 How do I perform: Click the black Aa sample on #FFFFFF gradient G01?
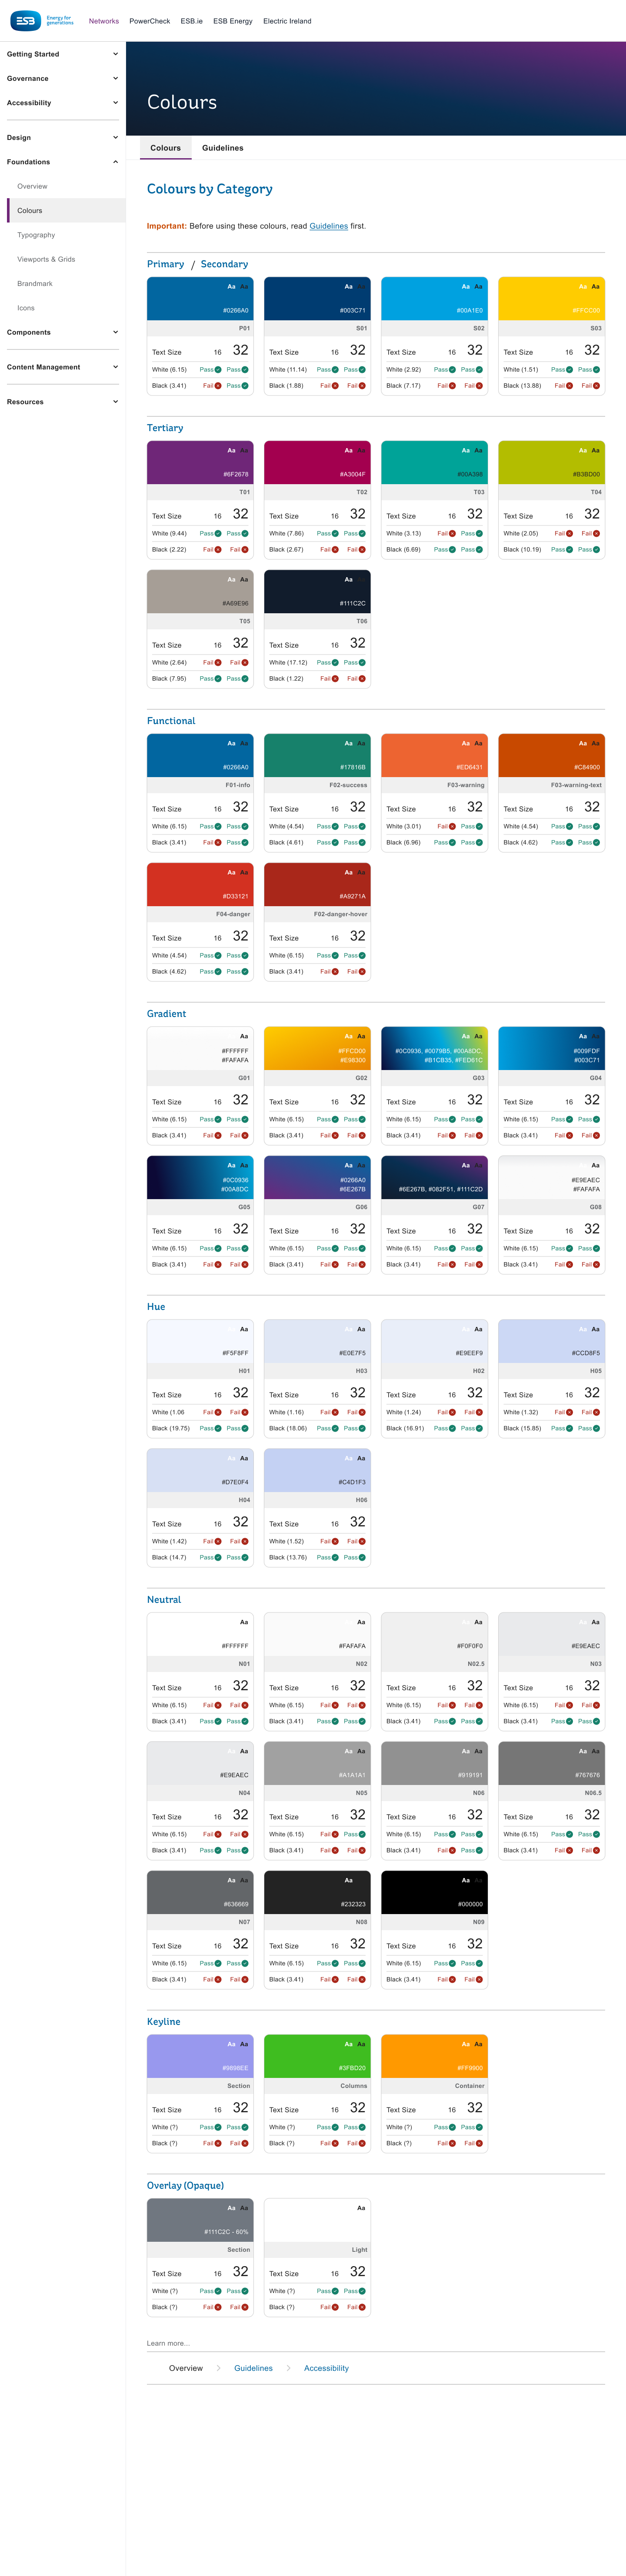tap(243, 1036)
